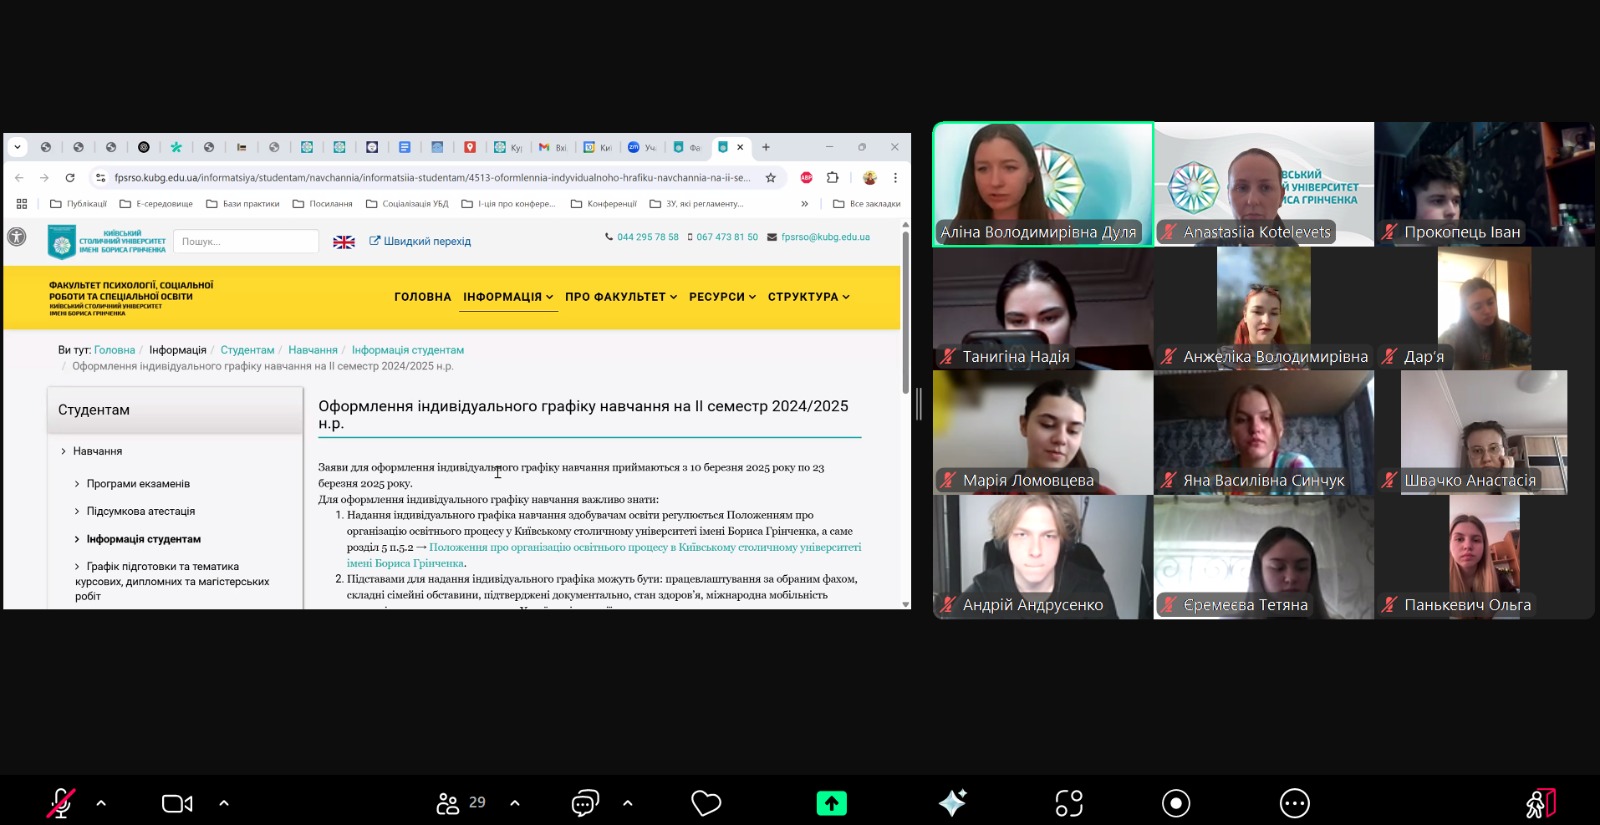Unmute the microphone in the meeting toolbar
1600x825 pixels.
tap(61, 803)
